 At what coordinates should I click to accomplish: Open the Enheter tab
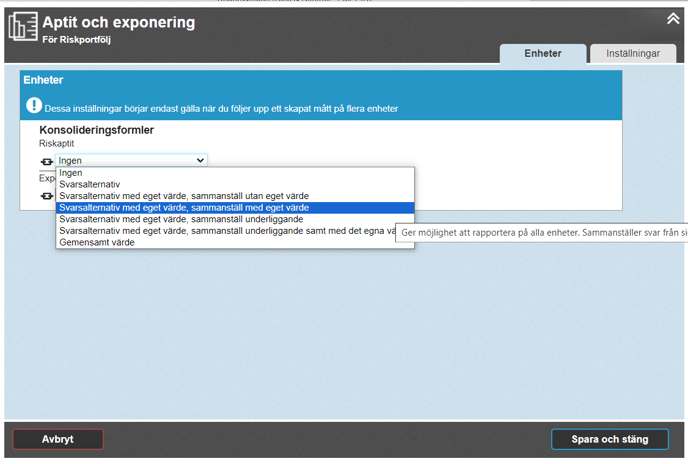[542, 54]
